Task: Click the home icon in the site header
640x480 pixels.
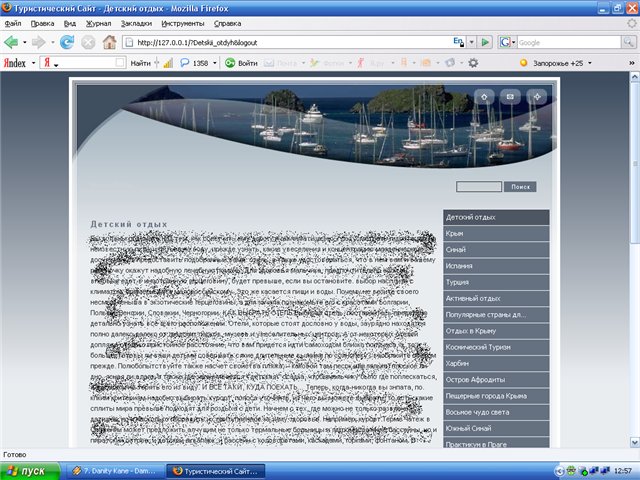Action: click(x=484, y=97)
